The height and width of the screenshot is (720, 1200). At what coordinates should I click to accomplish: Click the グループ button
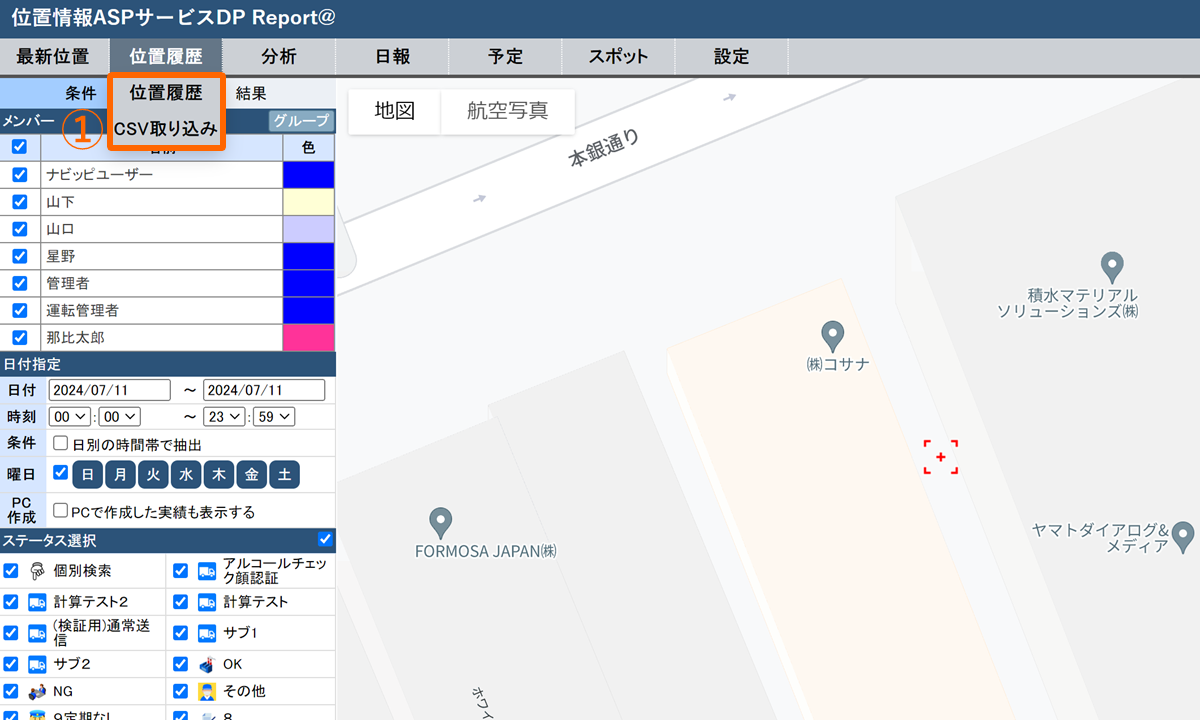coord(301,121)
